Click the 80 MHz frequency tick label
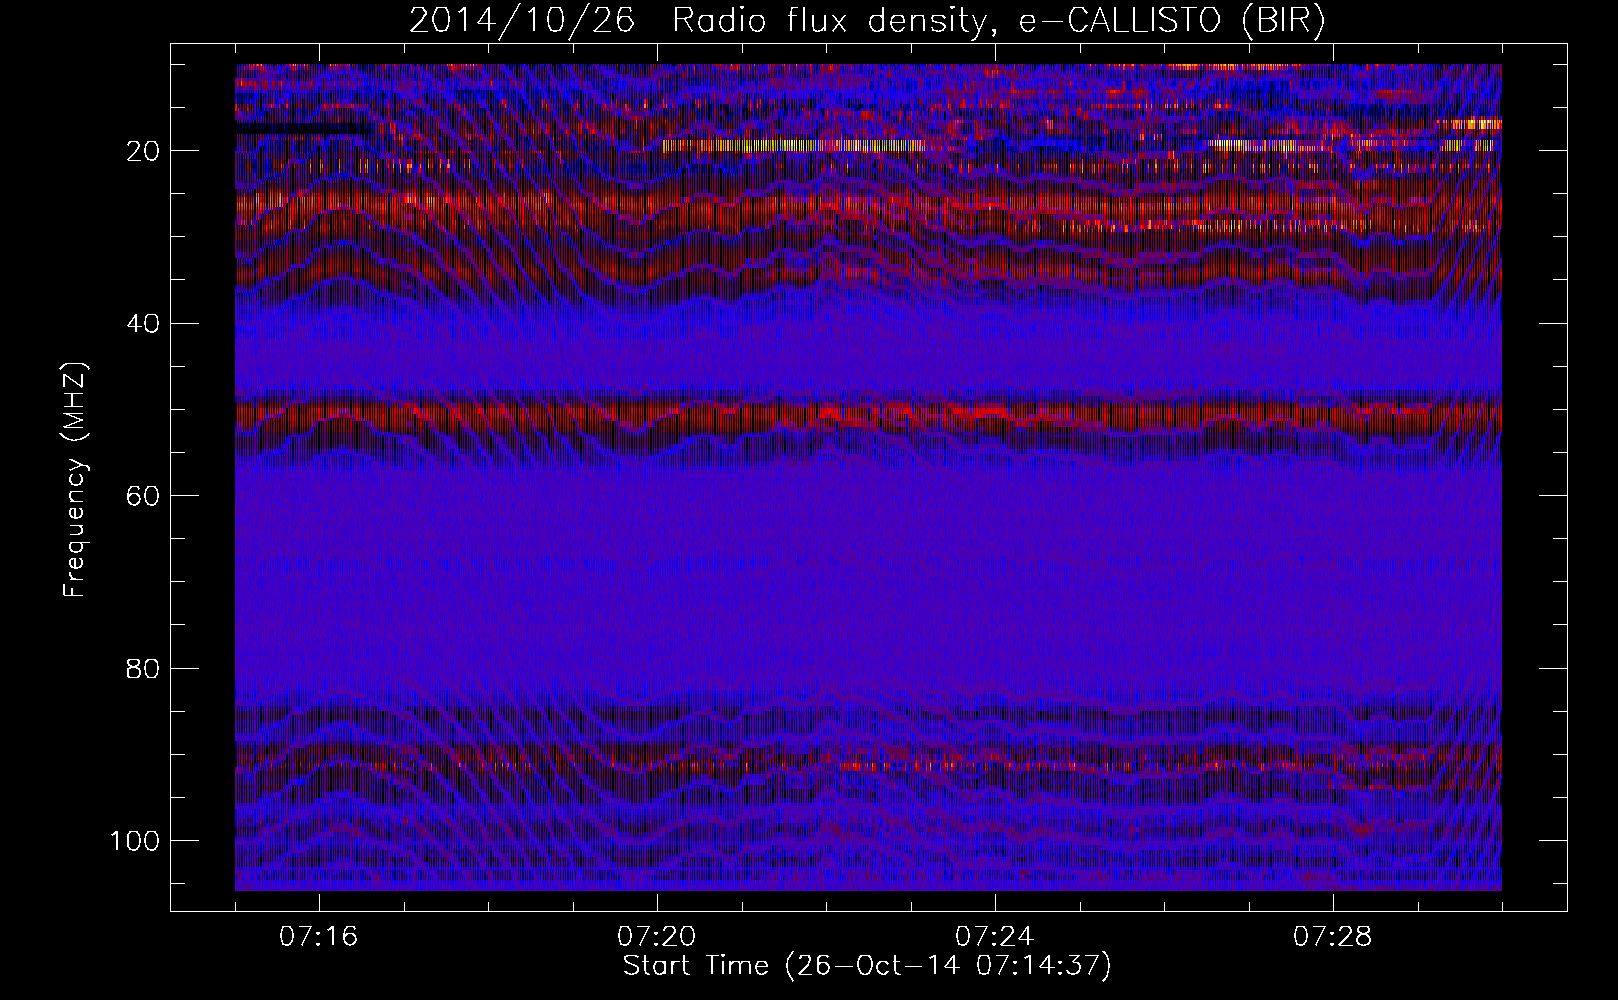The height and width of the screenshot is (1000, 1618). click(144, 668)
